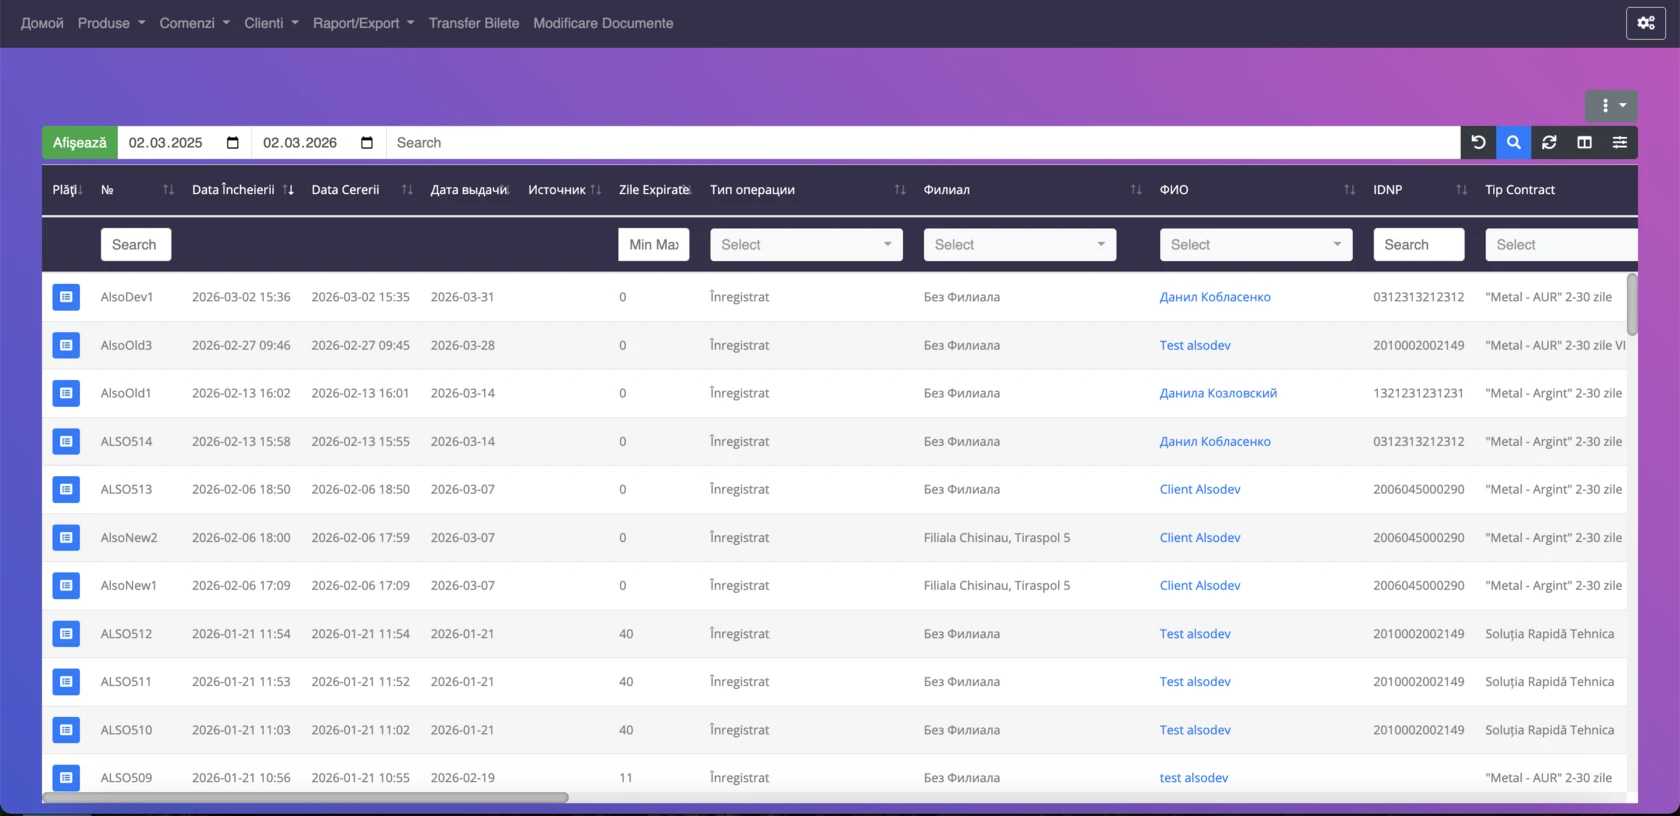
Task: Open test alsodev link in ALSO509 row
Action: click(1194, 777)
